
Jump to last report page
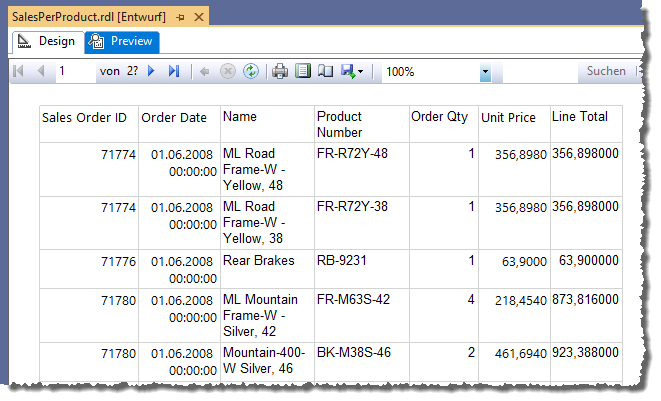pyautogui.click(x=174, y=72)
